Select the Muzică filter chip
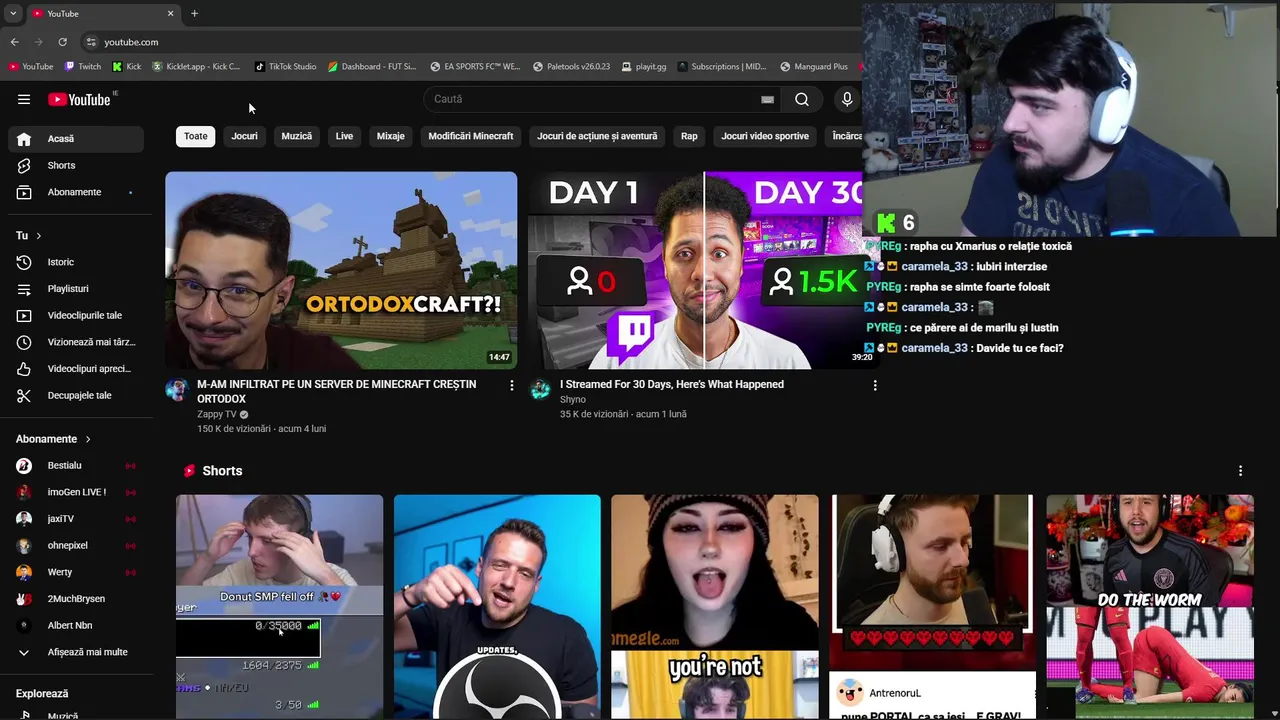The height and width of the screenshot is (720, 1280). click(297, 136)
